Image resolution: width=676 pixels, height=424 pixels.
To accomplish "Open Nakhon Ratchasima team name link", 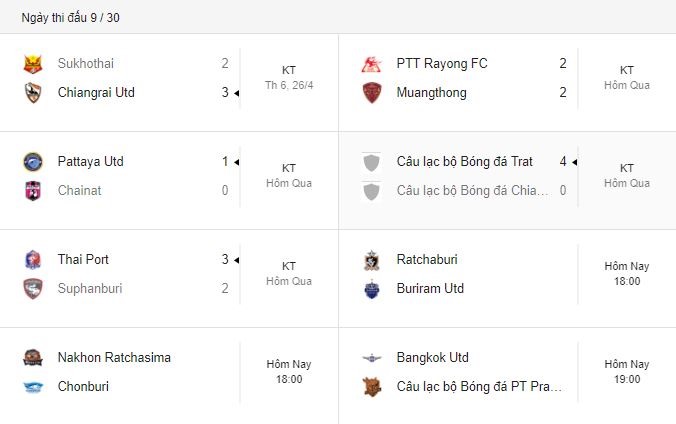I will [114, 358].
